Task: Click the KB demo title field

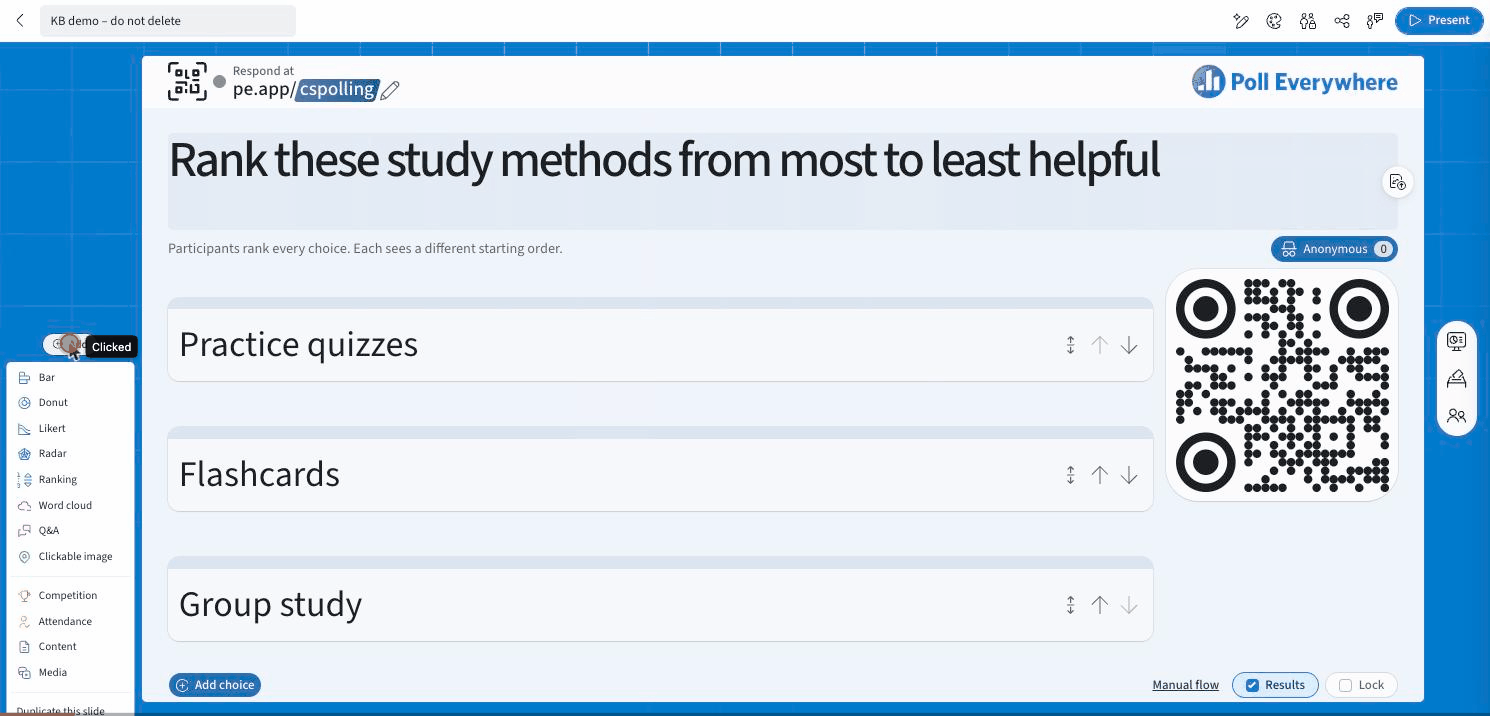Action: [168, 20]
